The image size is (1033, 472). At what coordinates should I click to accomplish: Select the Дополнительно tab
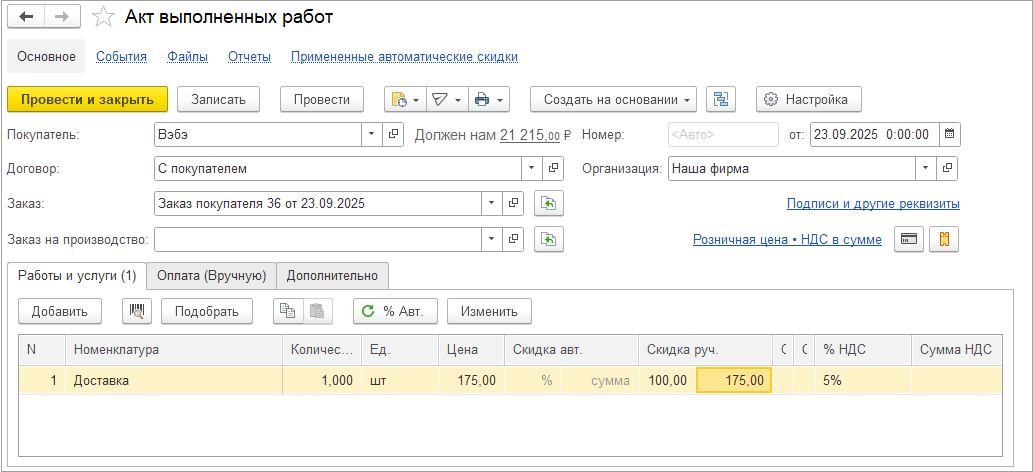coord(332,276)
